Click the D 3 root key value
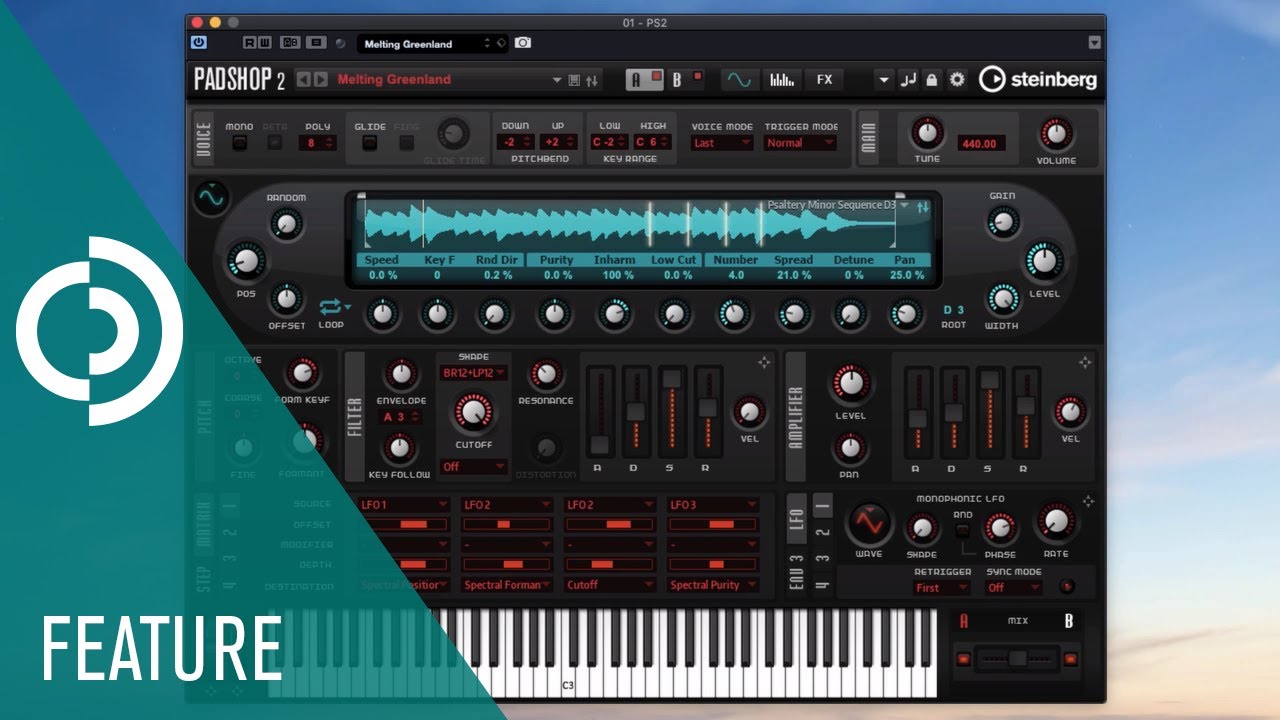 pos(954,310)
